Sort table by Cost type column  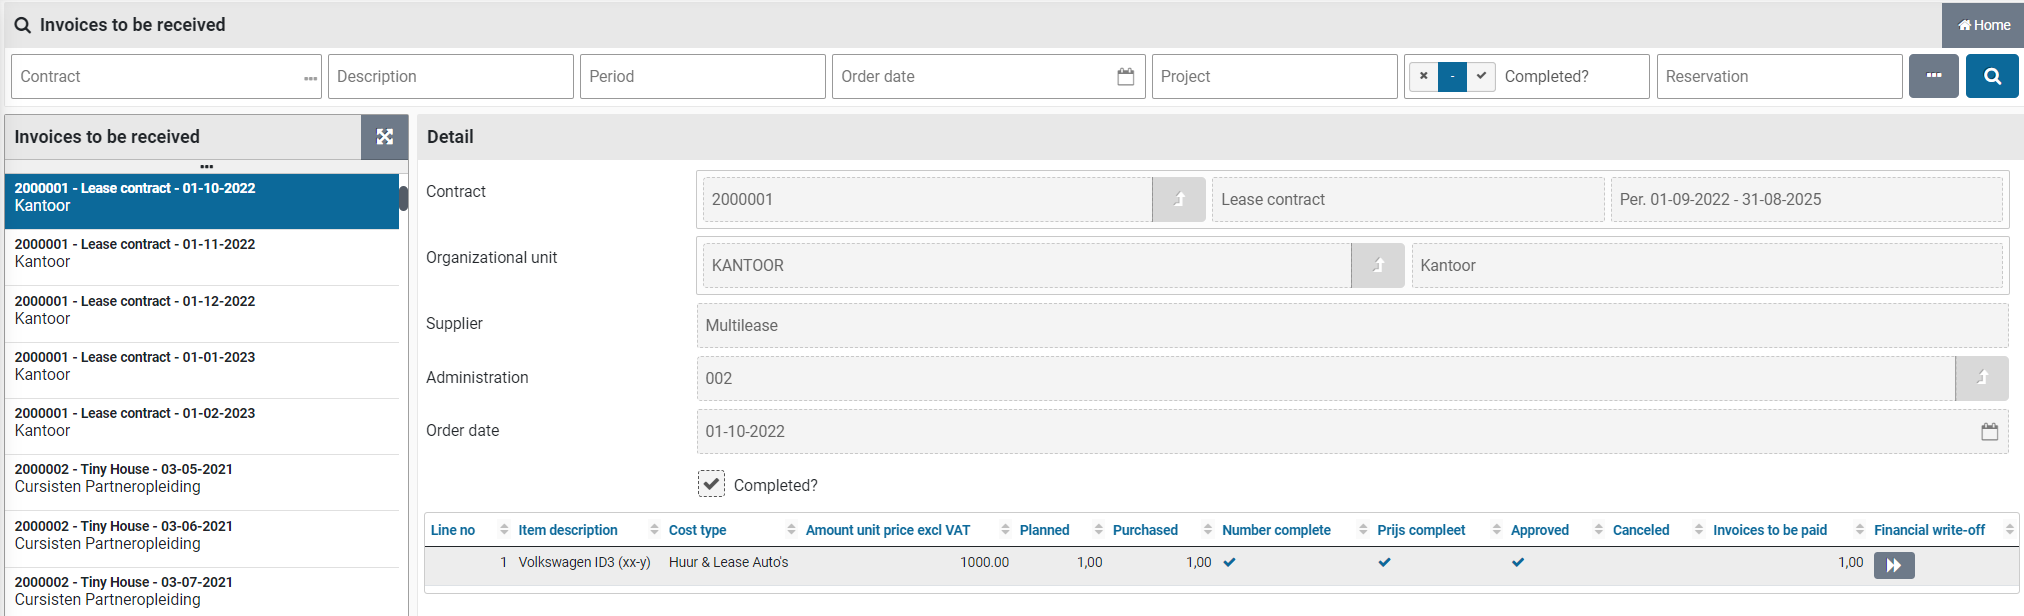[697, 530]
